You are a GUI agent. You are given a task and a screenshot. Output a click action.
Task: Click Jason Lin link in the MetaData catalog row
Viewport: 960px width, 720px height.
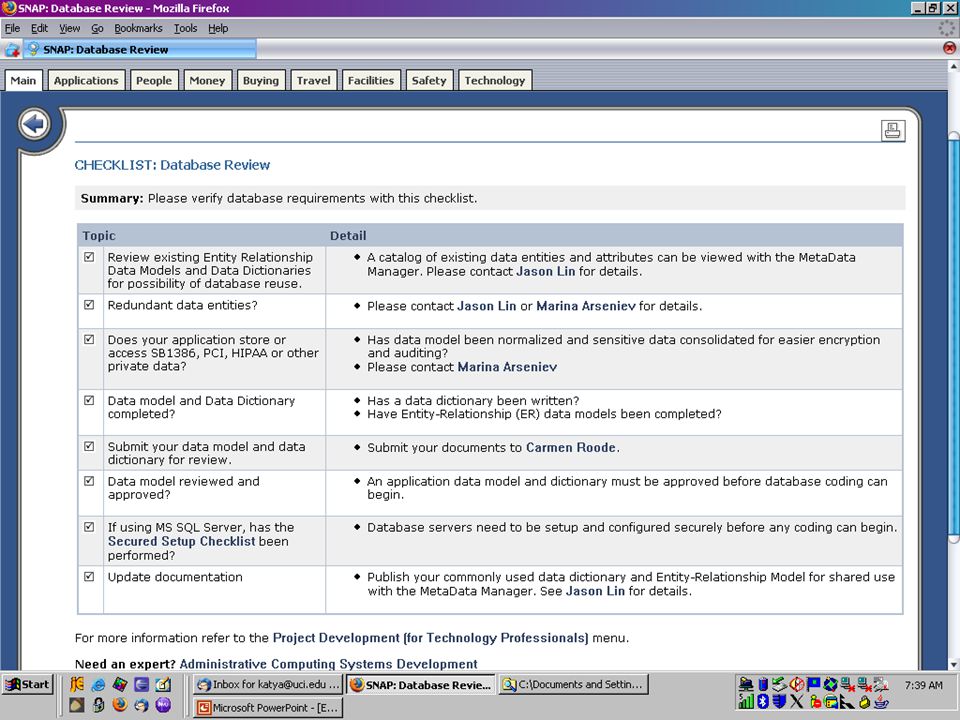pyautogui.click(x=546, y=271)
